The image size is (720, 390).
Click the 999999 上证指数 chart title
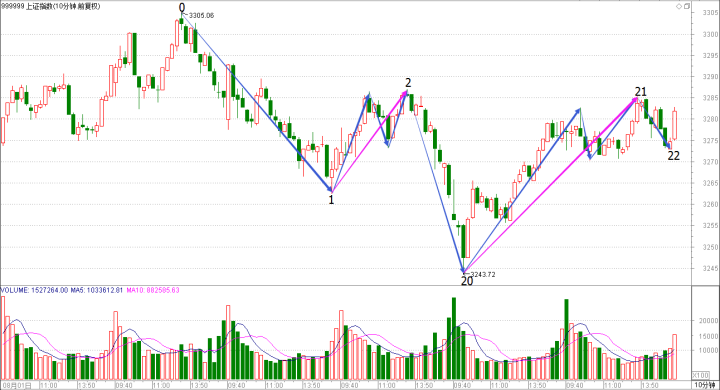pos(51,6)
